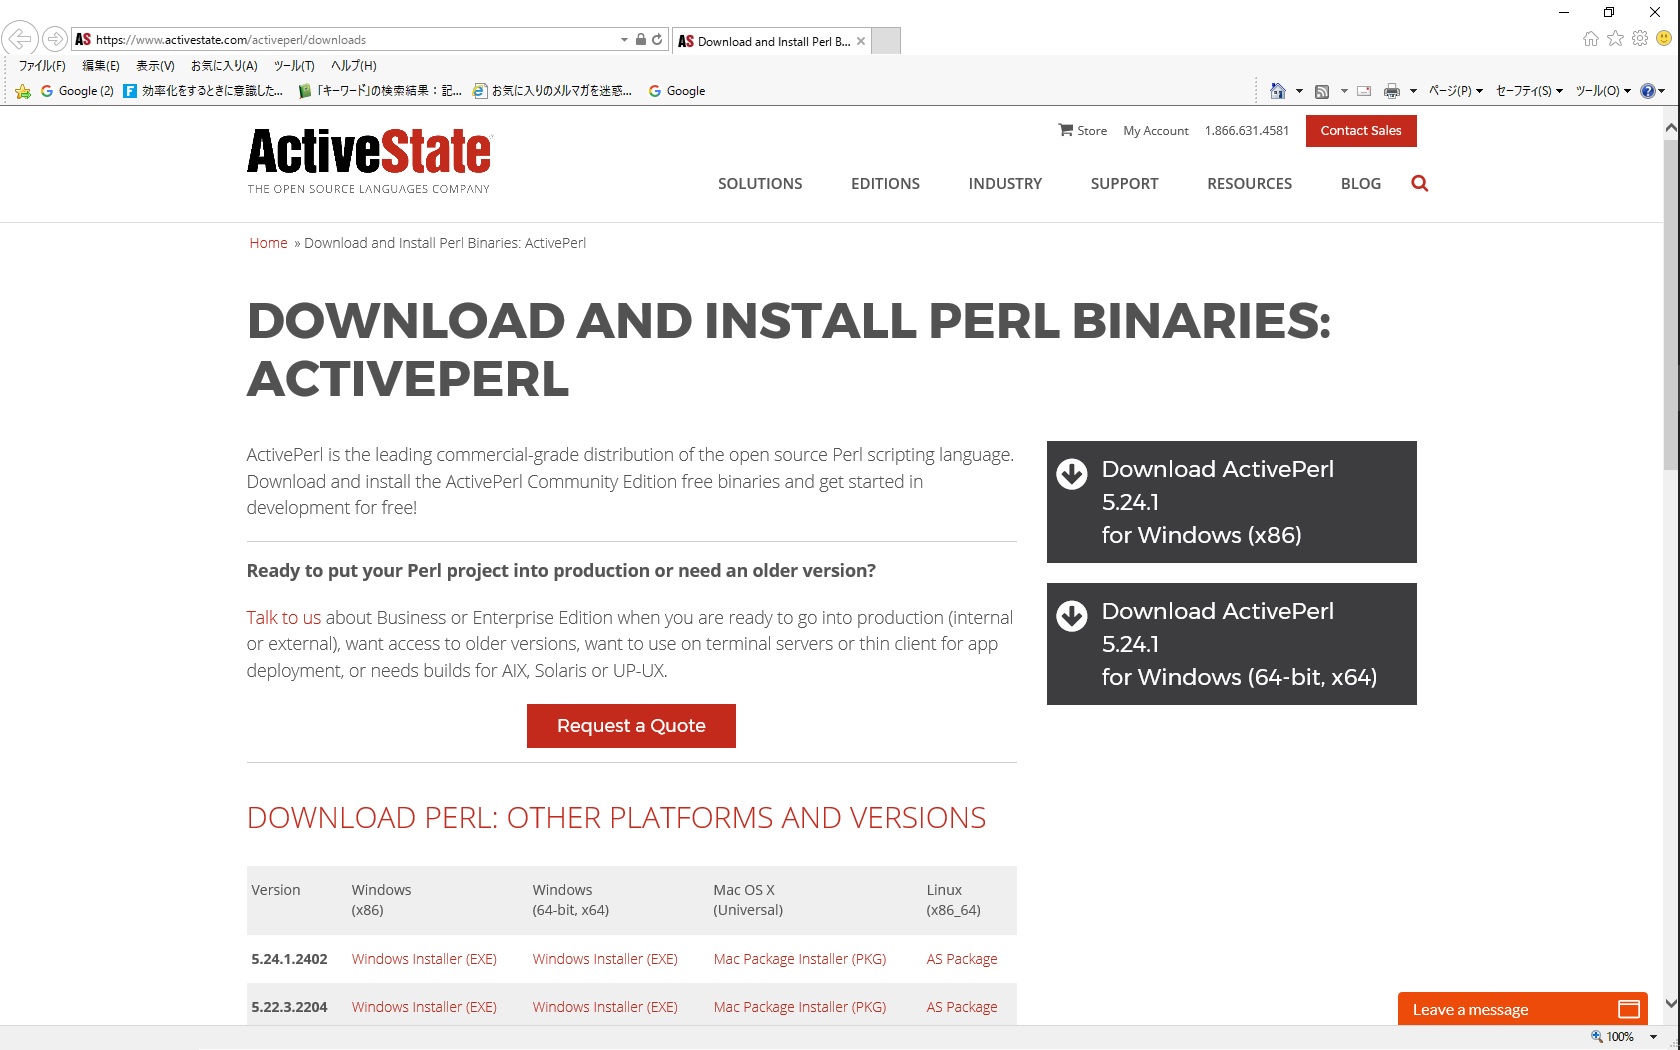Open the INDUSTRY navigation item

pos(1005,184)
